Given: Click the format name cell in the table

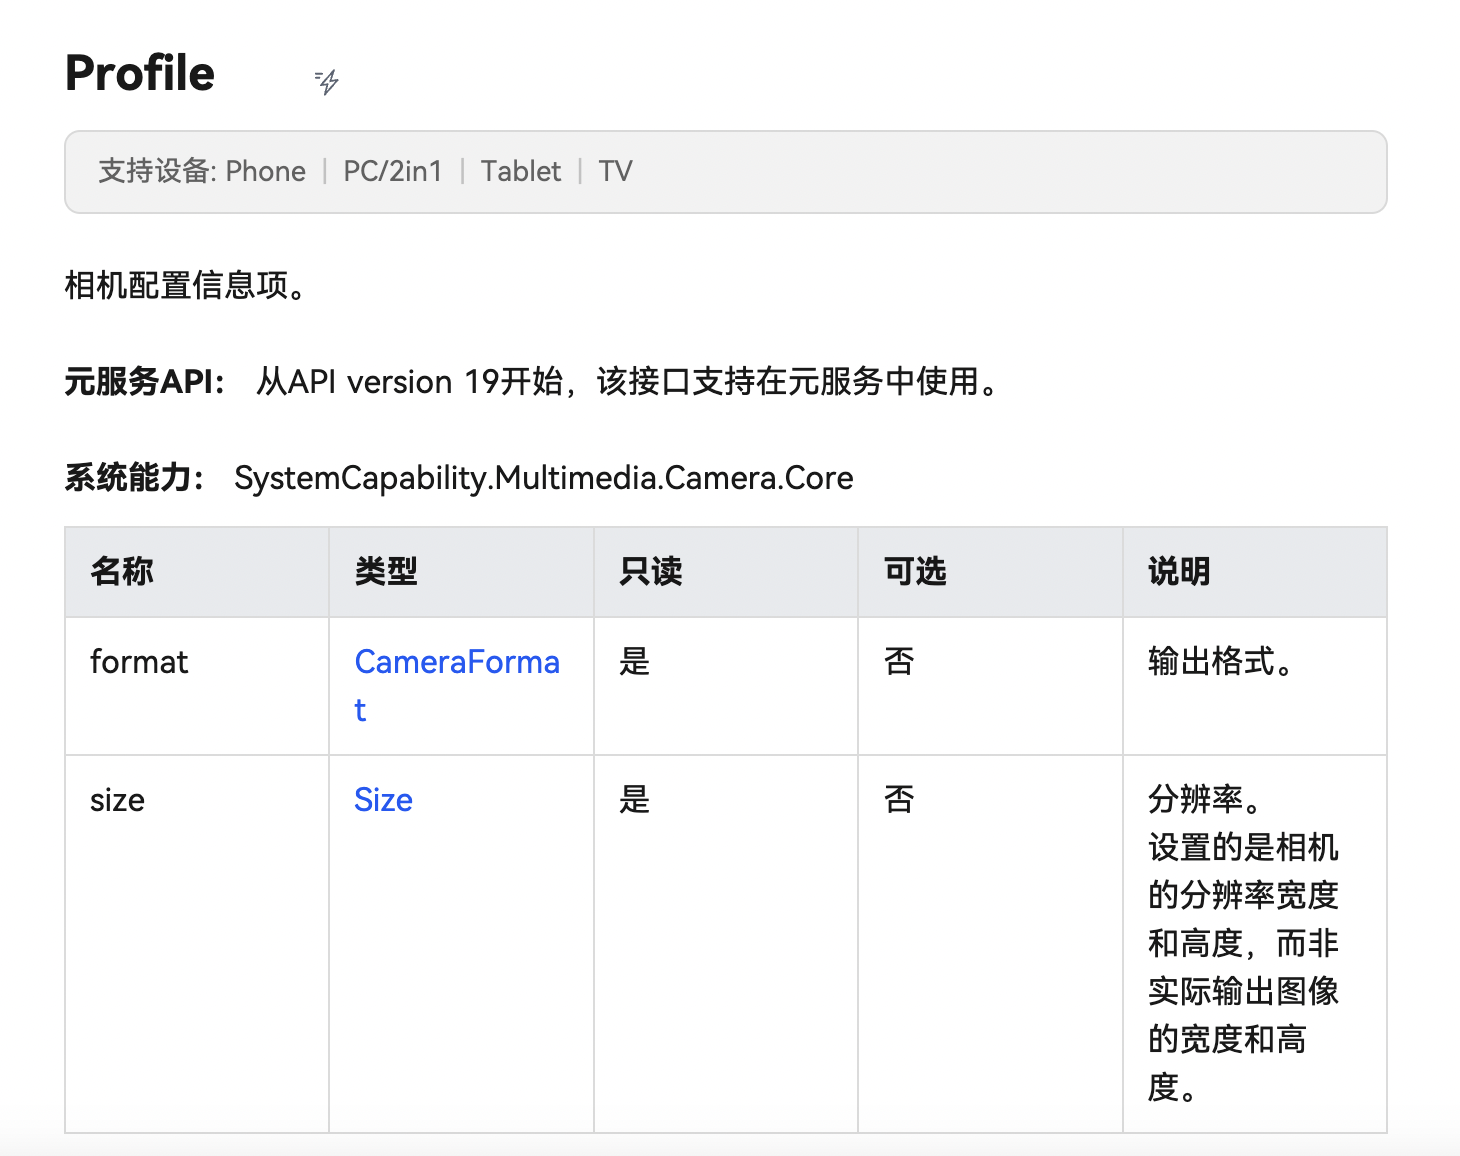Looking at the screenshot, I should 139,662.
